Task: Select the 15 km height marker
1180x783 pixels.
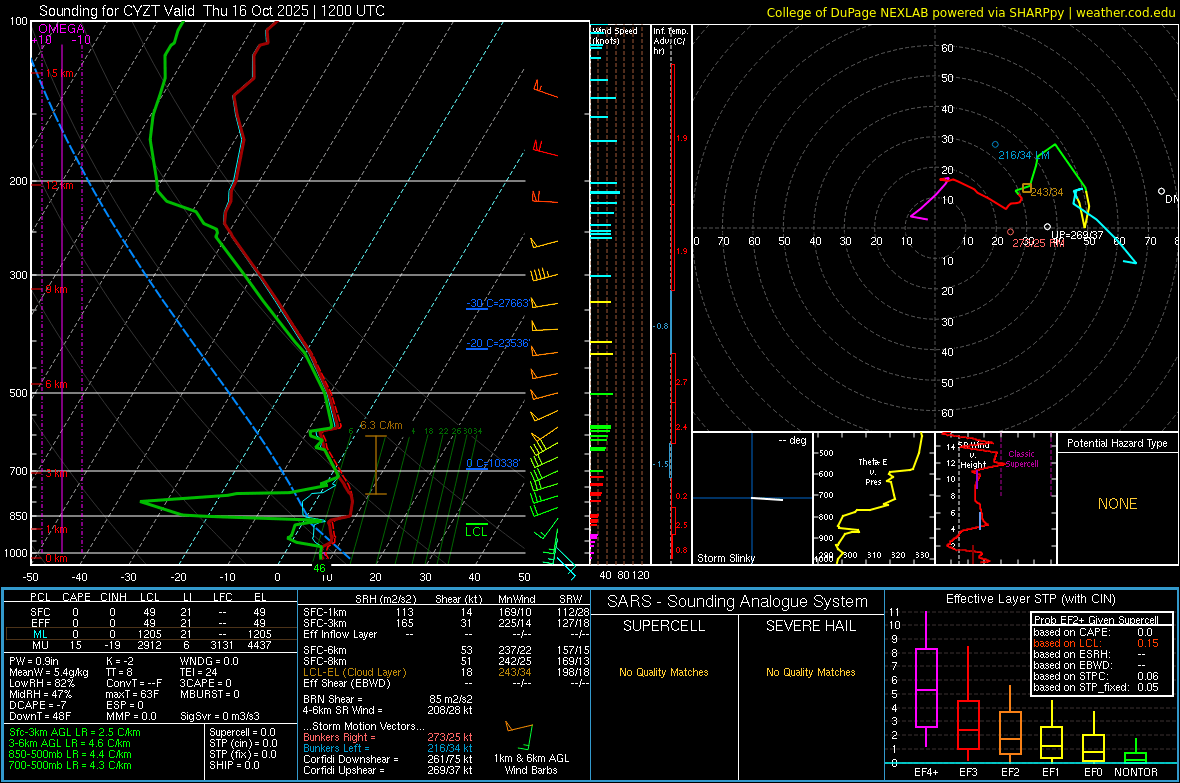Action: click(x=59, y=73)
